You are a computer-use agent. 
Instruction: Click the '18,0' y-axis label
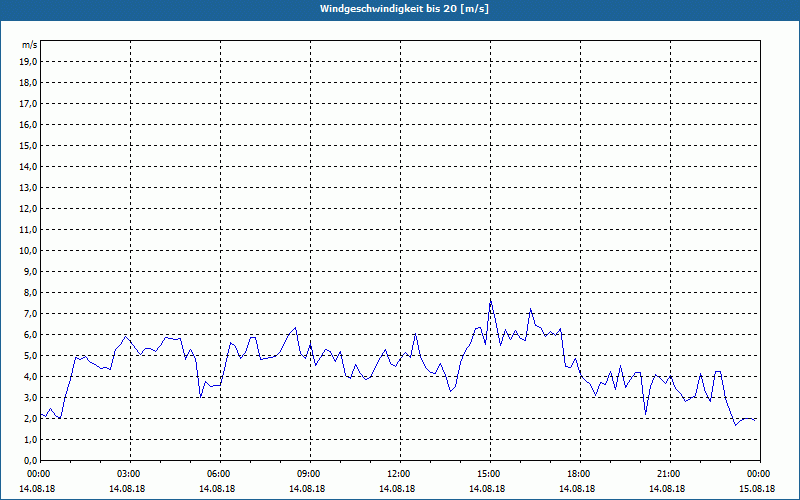[28, 83]
